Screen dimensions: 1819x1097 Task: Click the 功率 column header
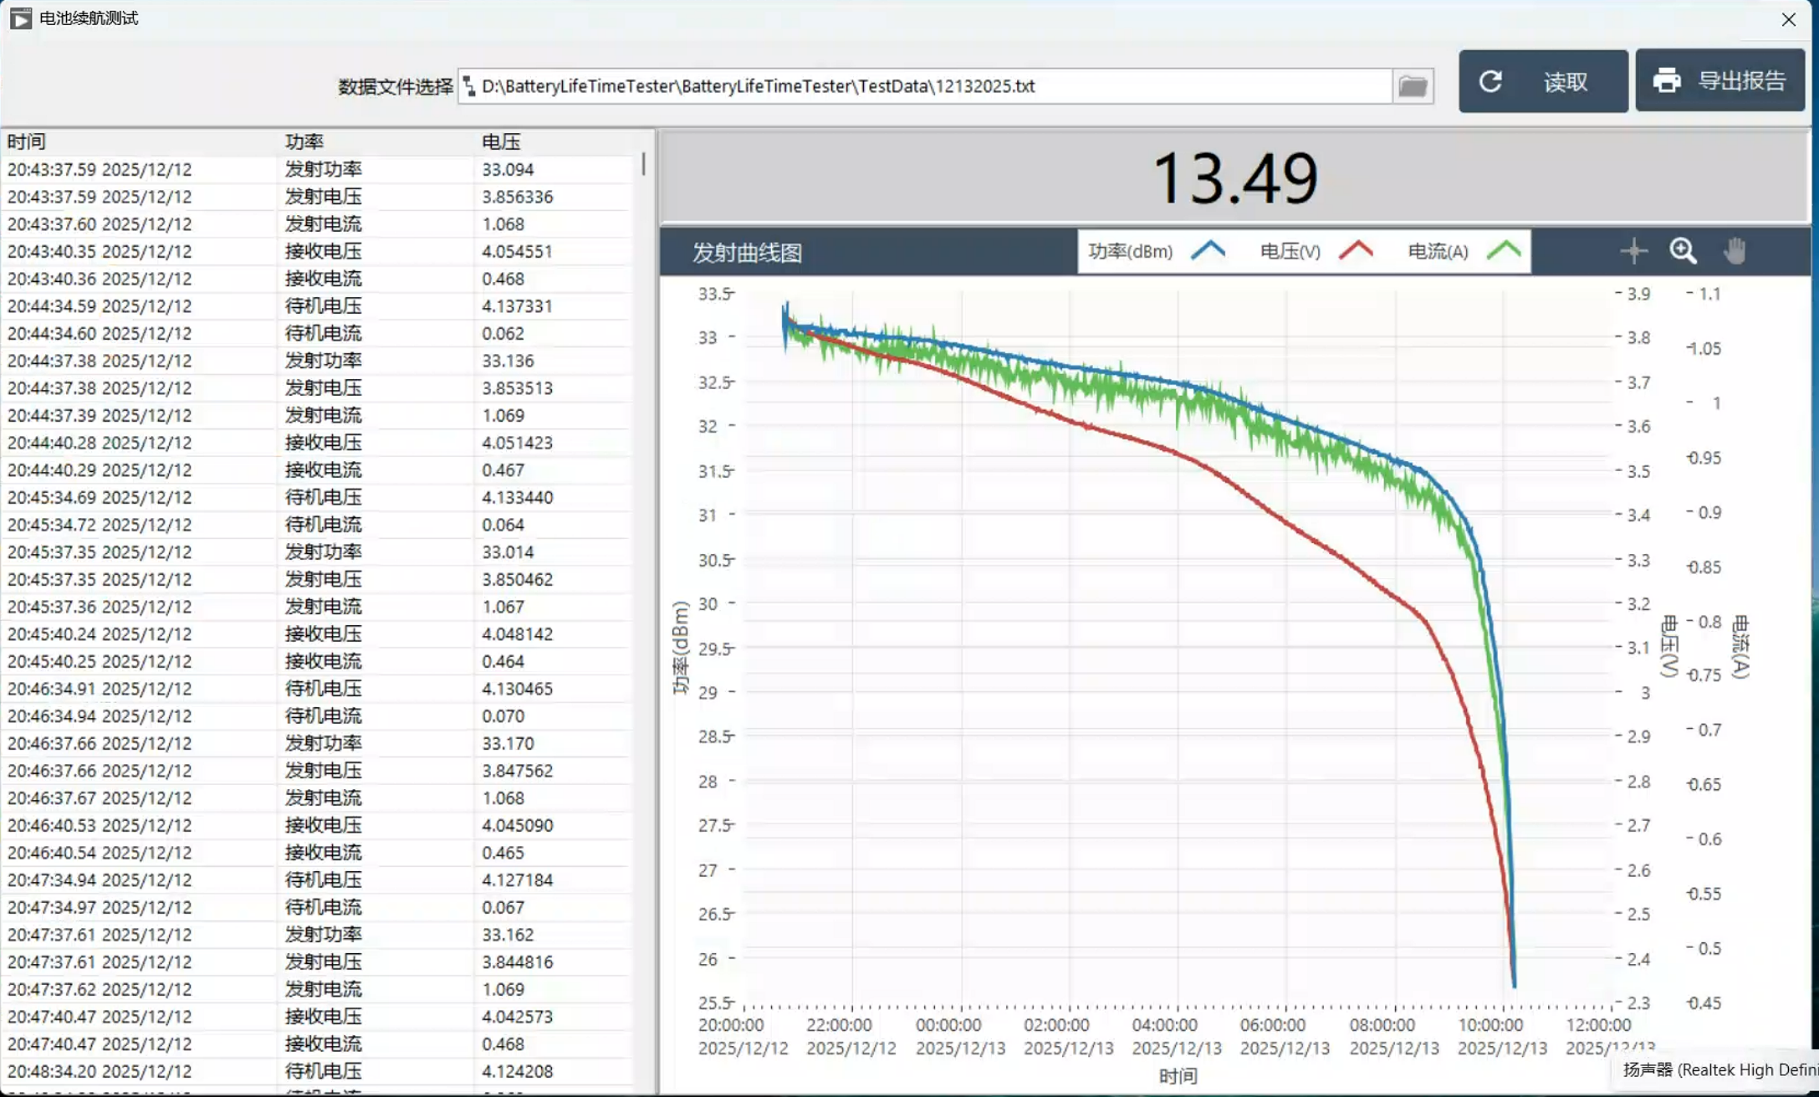pyautogui.click(x=304, y=142)
